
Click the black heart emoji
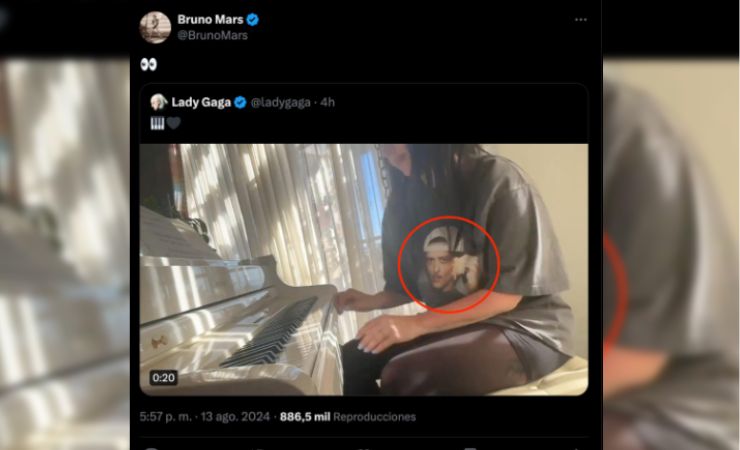(172, 123)
